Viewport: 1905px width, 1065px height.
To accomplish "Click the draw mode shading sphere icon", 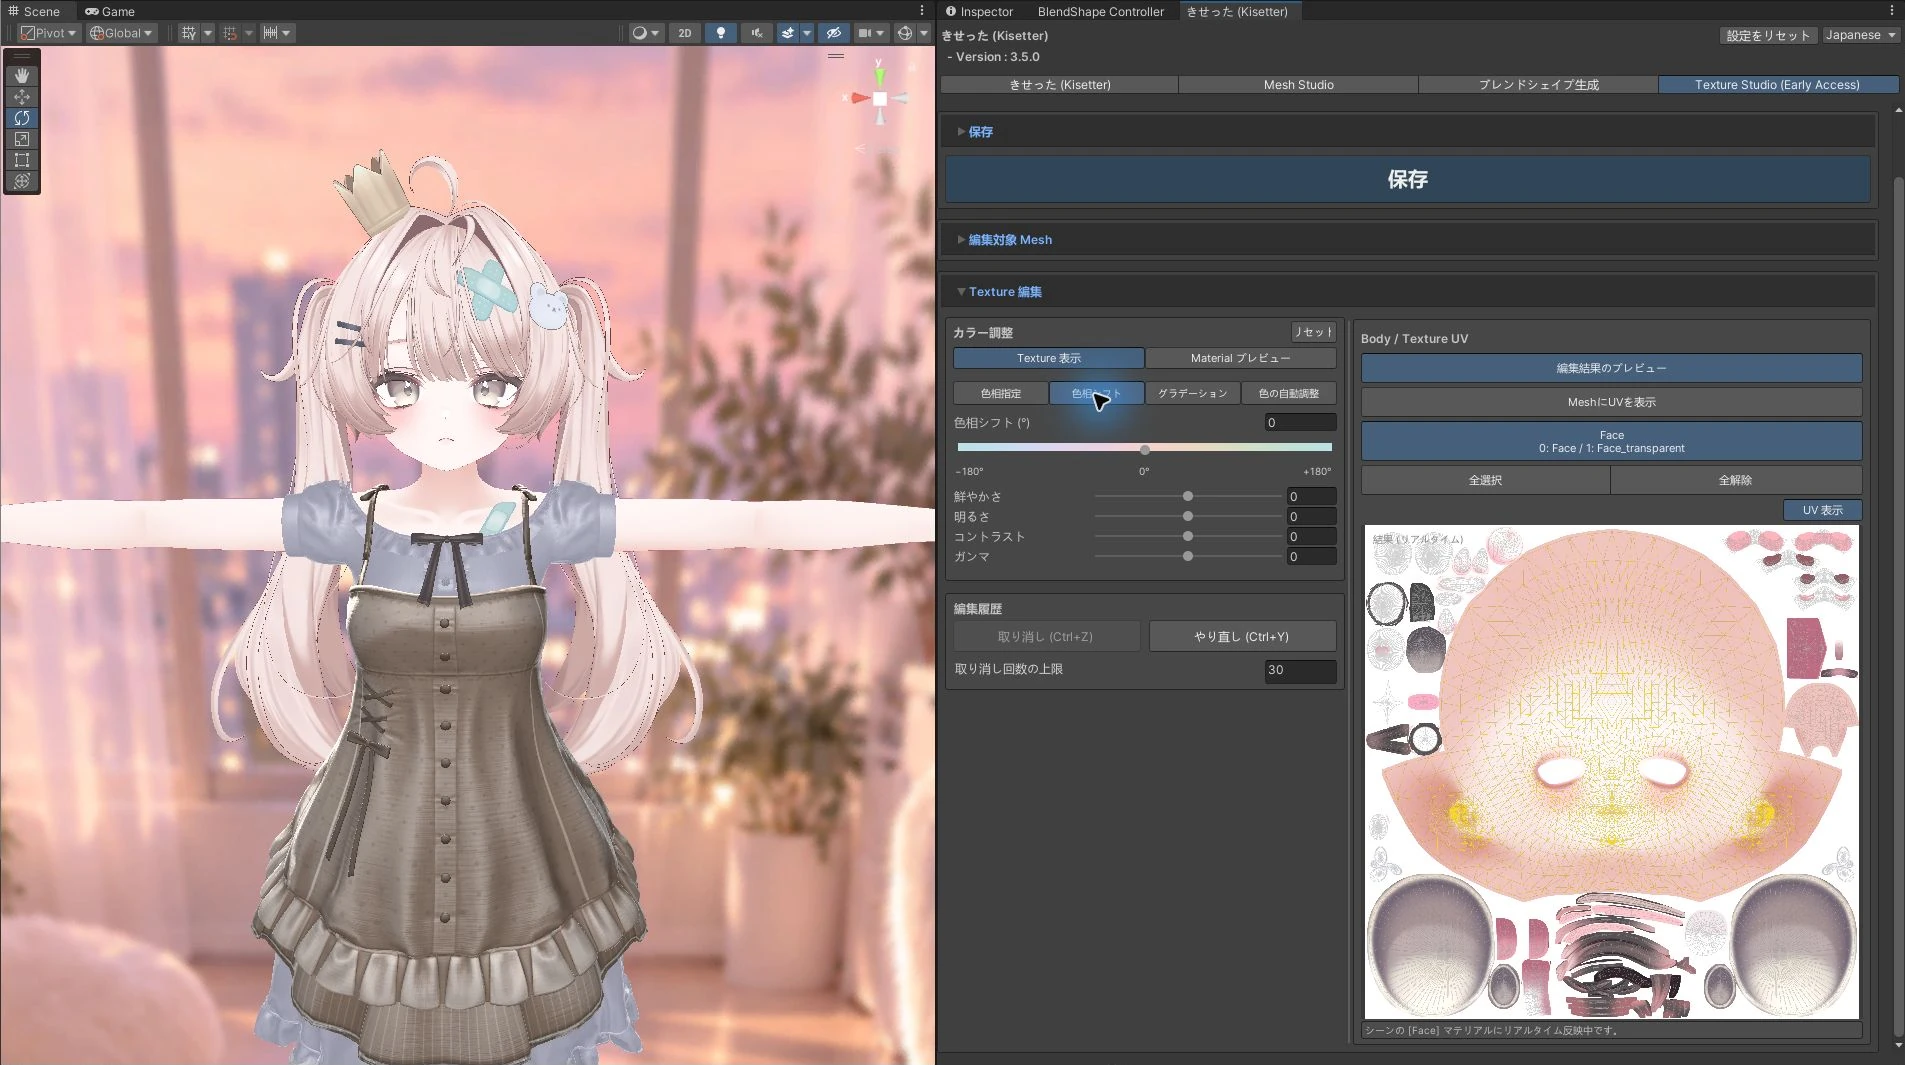I will click(x=640, y=33).
